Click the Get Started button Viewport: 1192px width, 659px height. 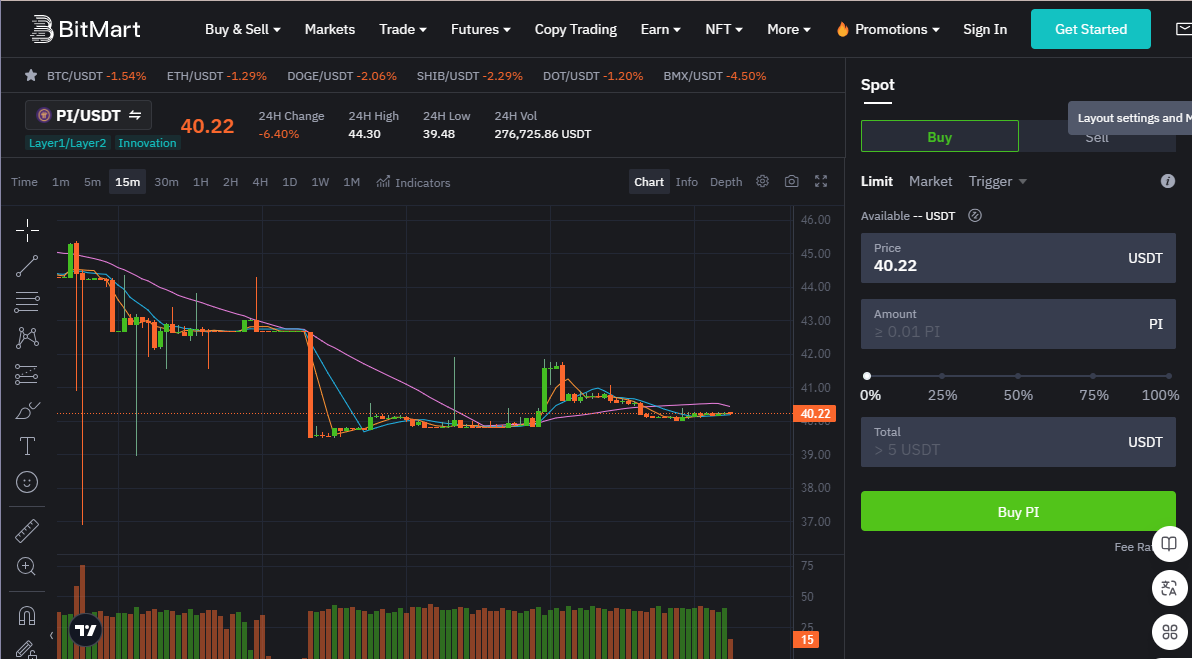coord(1091,29)
